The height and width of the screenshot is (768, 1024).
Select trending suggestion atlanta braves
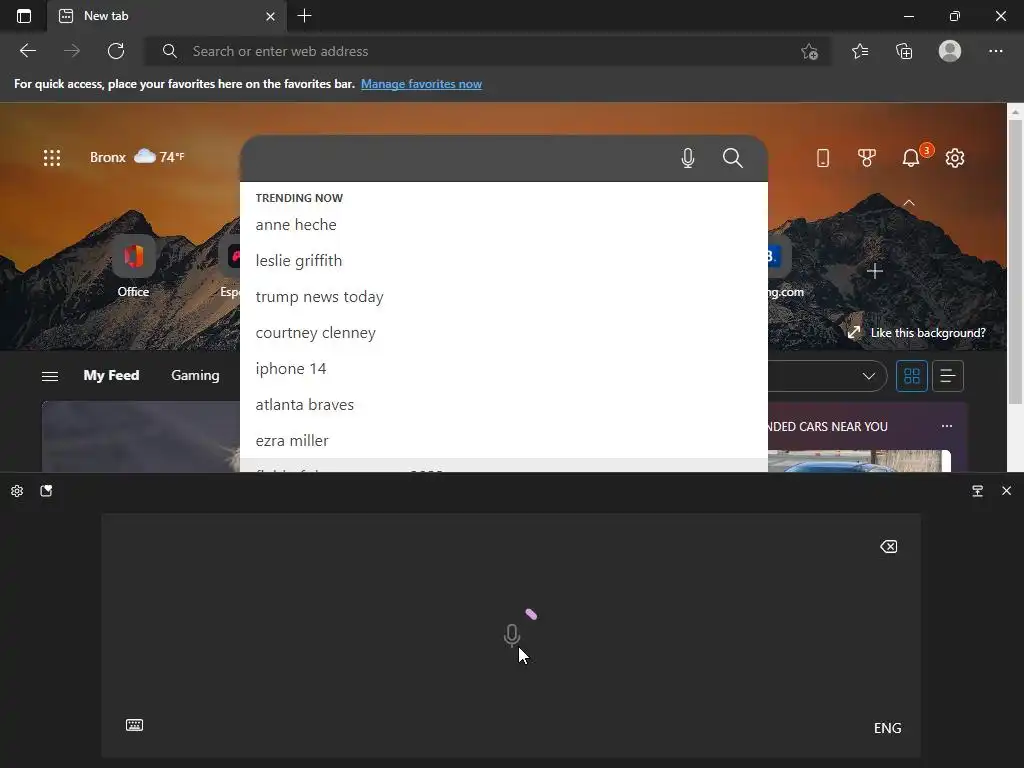coord(504,404)
